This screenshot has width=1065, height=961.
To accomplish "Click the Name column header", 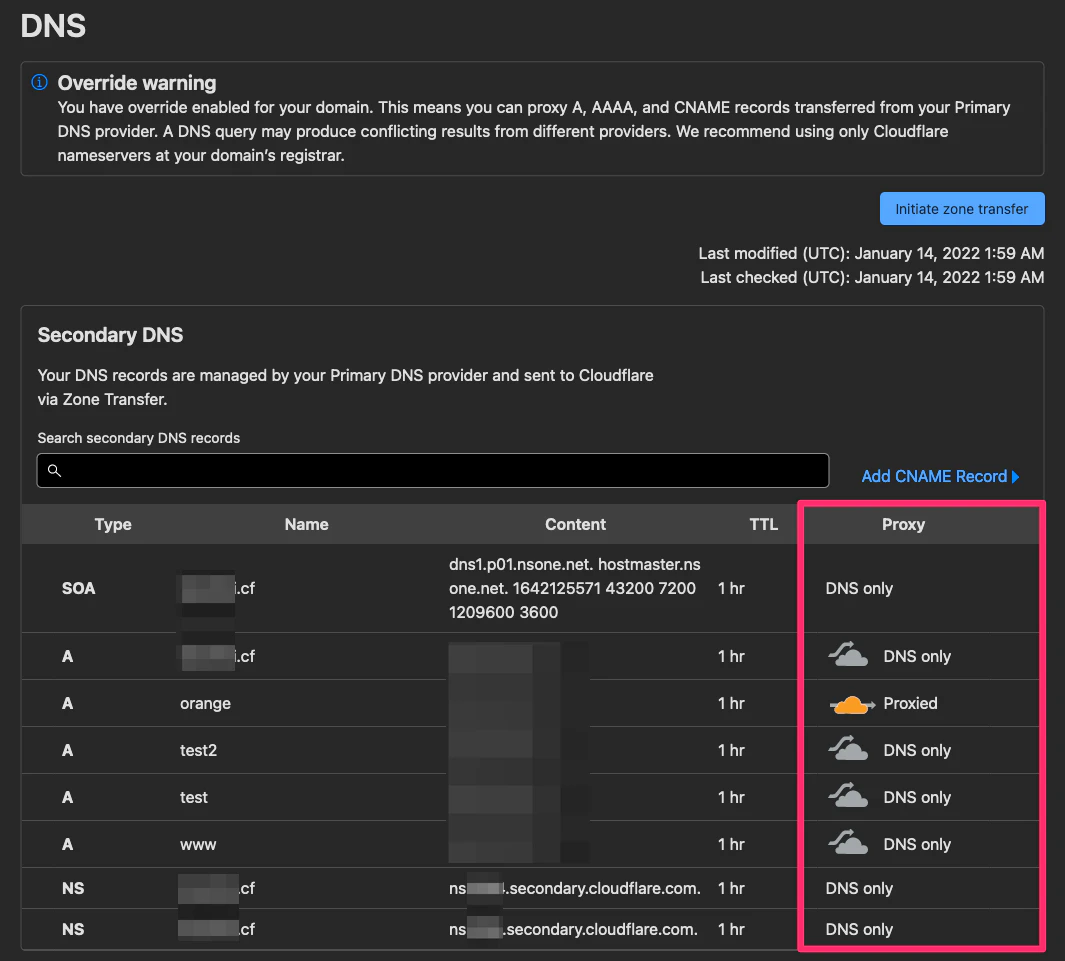I will click(x=306, y=524).
